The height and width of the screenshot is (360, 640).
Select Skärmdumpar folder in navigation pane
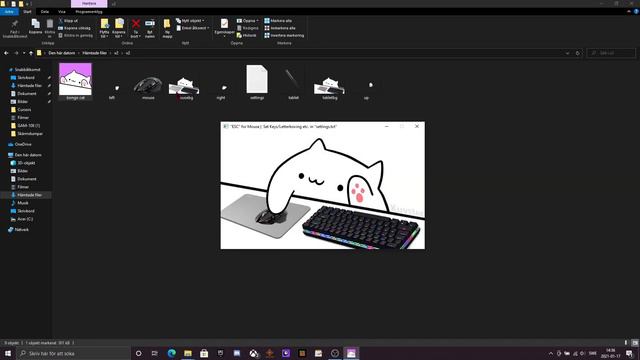coord(30,133)
